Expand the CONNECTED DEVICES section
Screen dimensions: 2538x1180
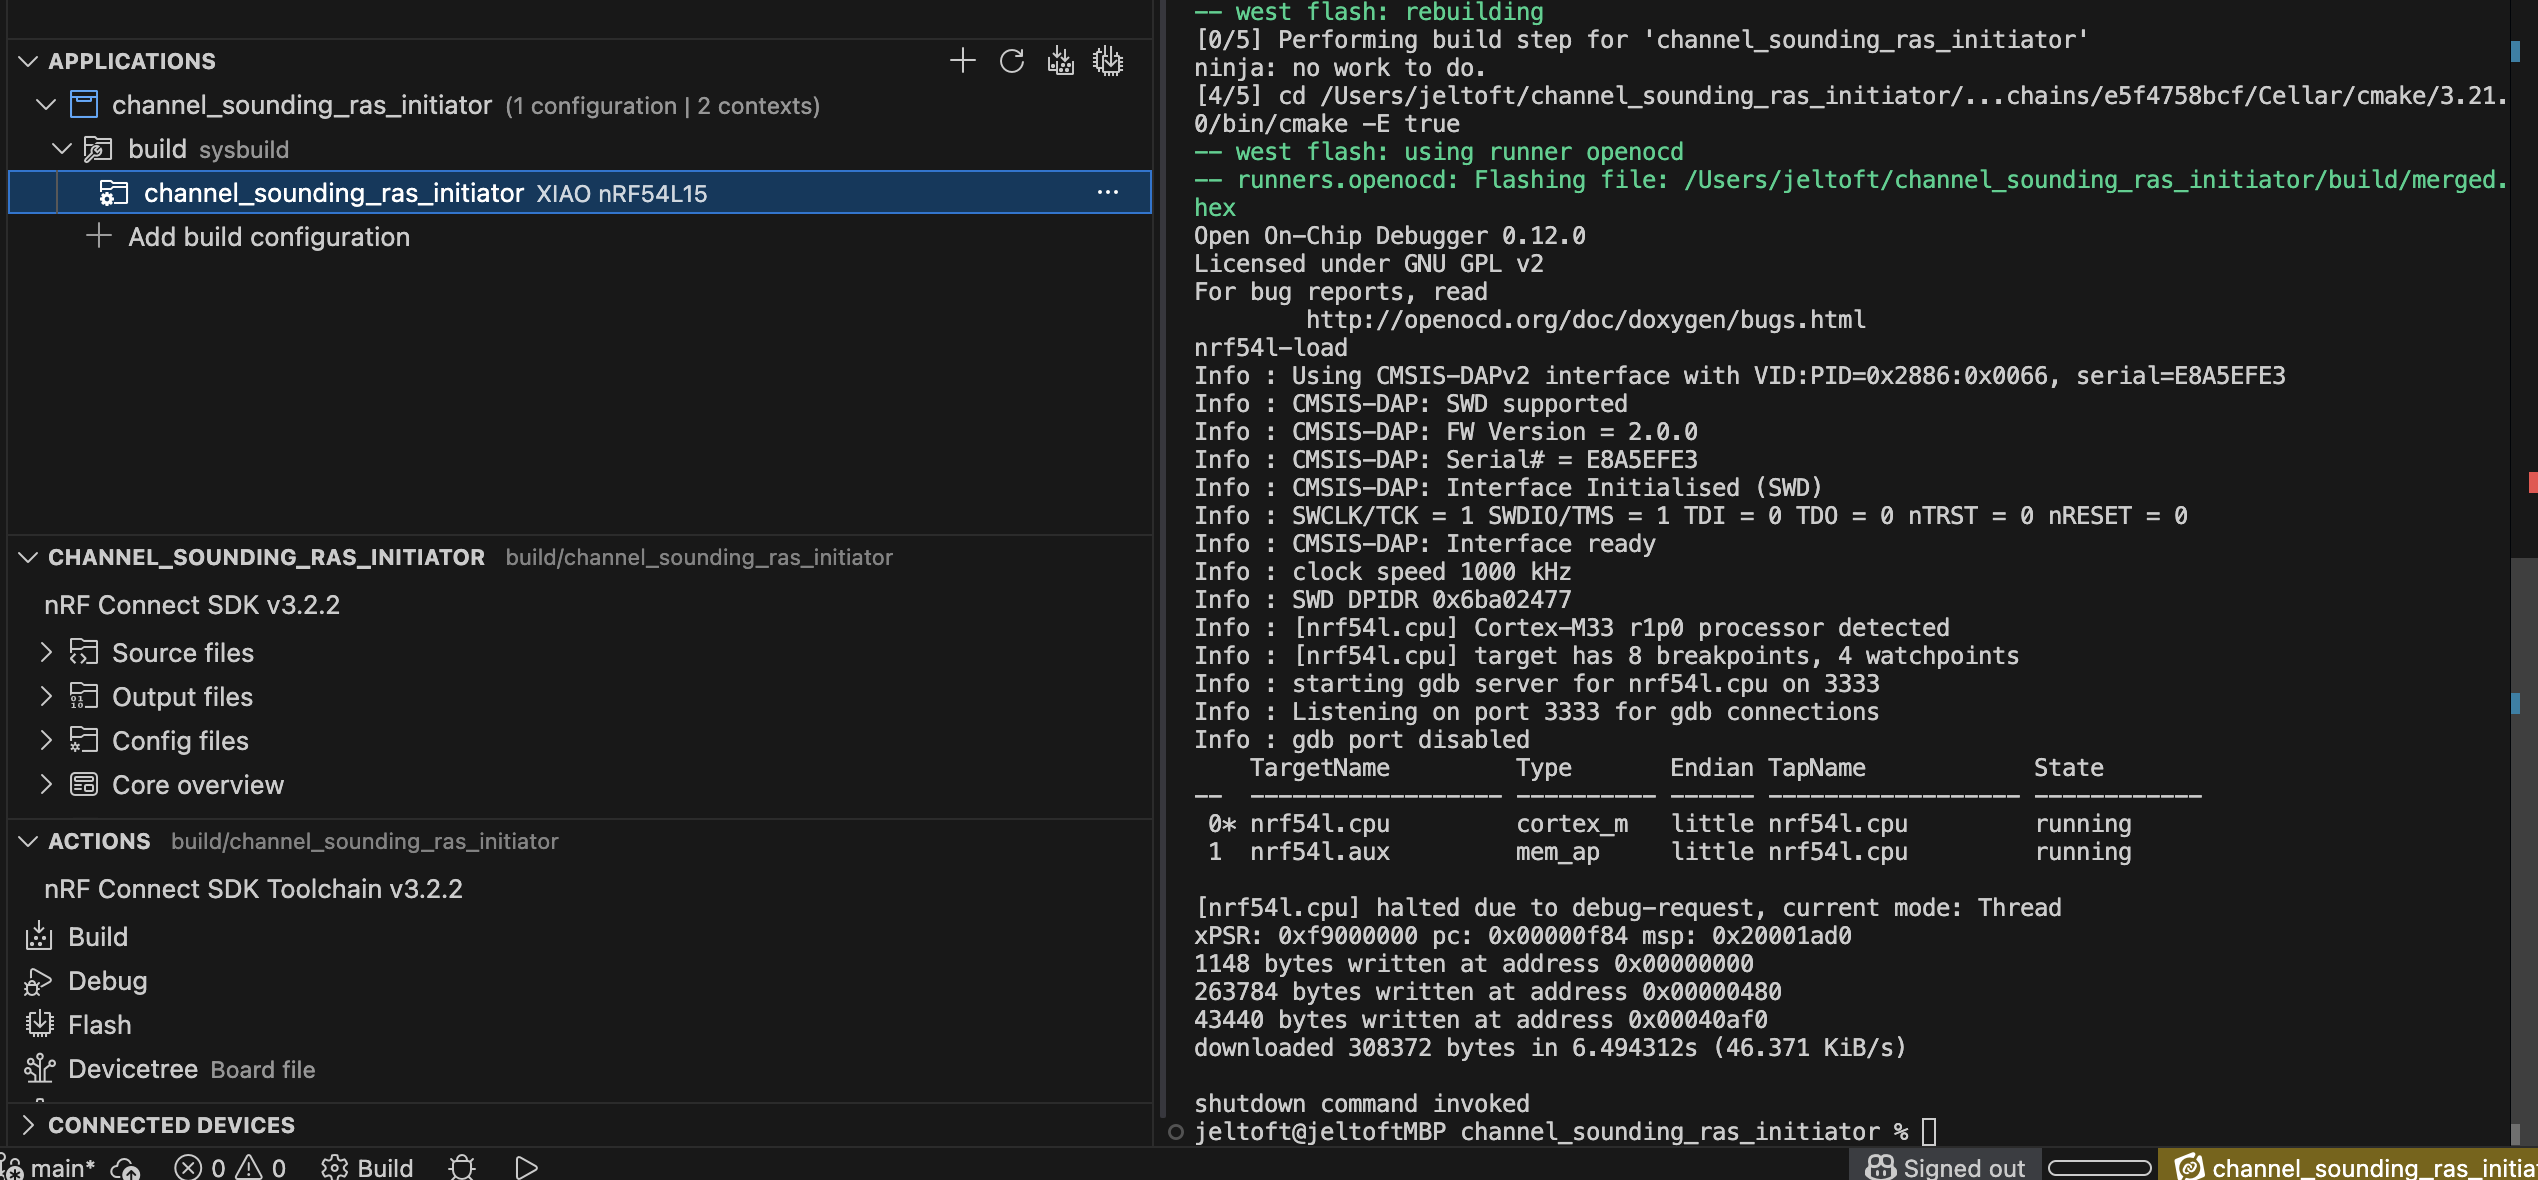pos(28,1125)
